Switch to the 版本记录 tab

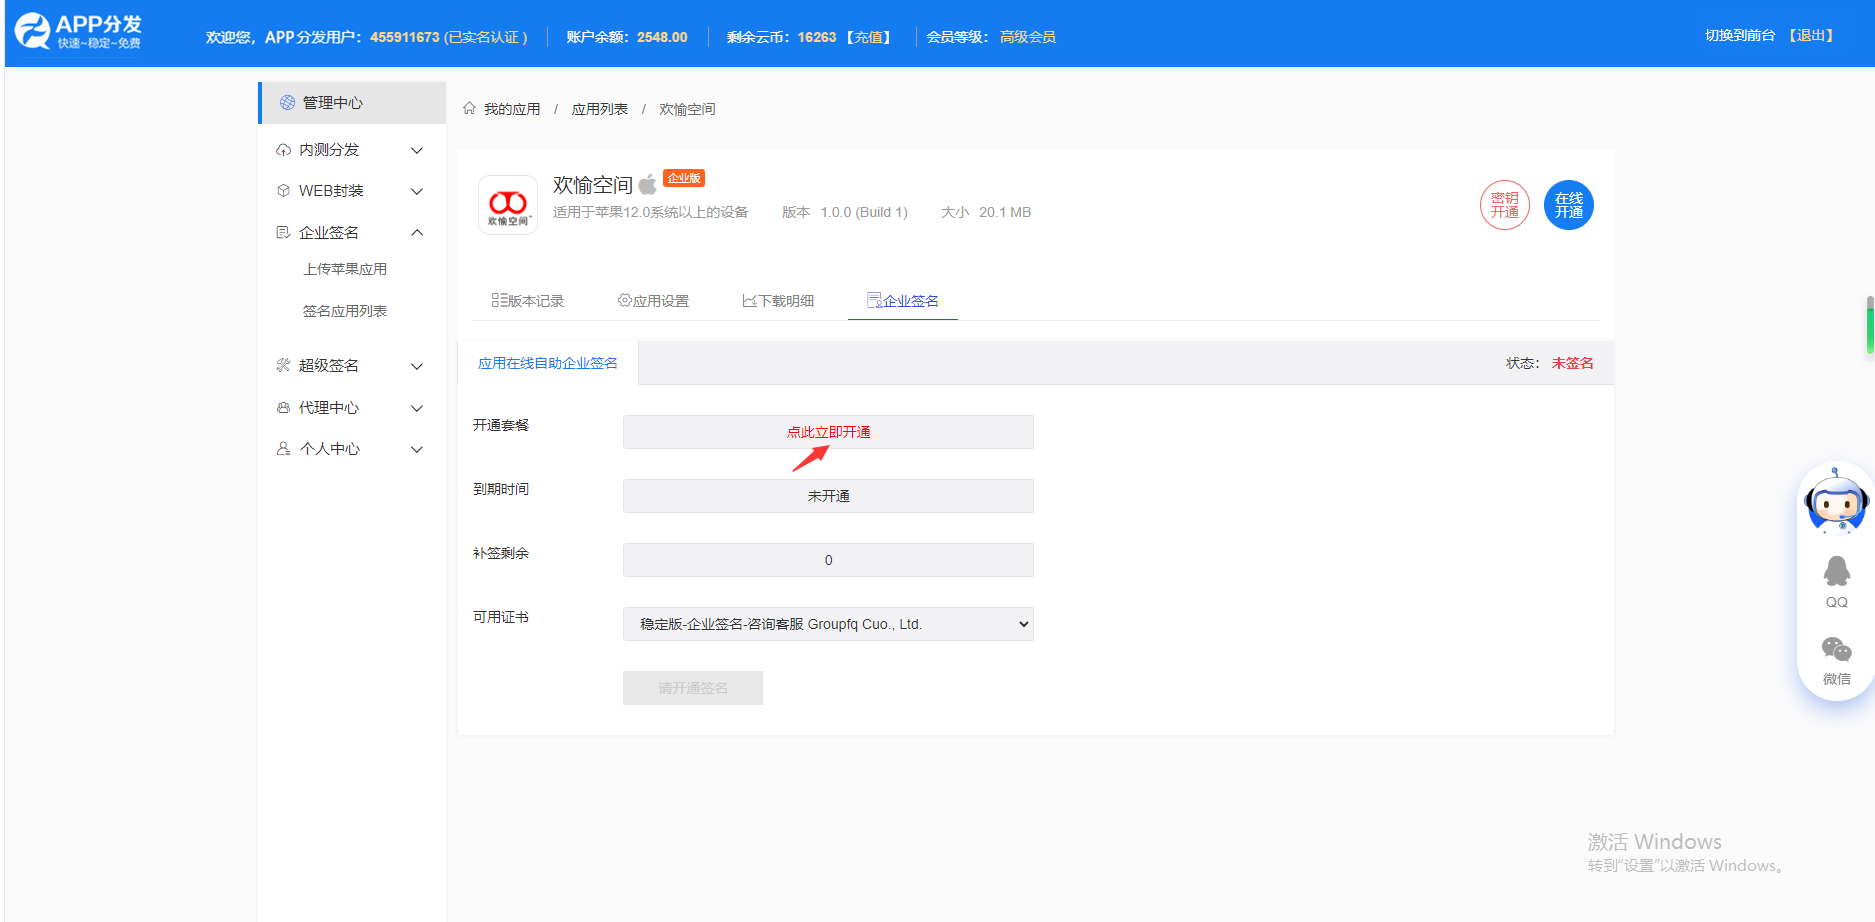pos(528,301)
